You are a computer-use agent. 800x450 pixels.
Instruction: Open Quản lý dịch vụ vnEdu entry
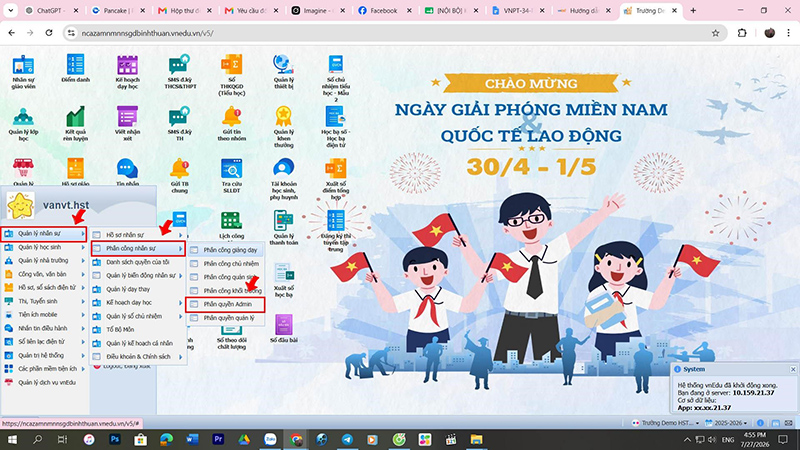click(x=44, y=382)
